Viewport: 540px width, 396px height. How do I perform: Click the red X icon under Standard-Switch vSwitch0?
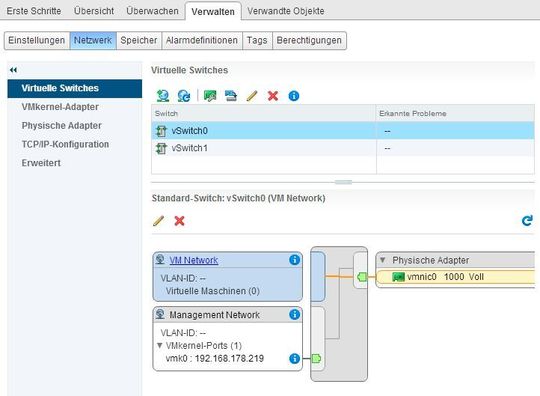coord(179,221)
